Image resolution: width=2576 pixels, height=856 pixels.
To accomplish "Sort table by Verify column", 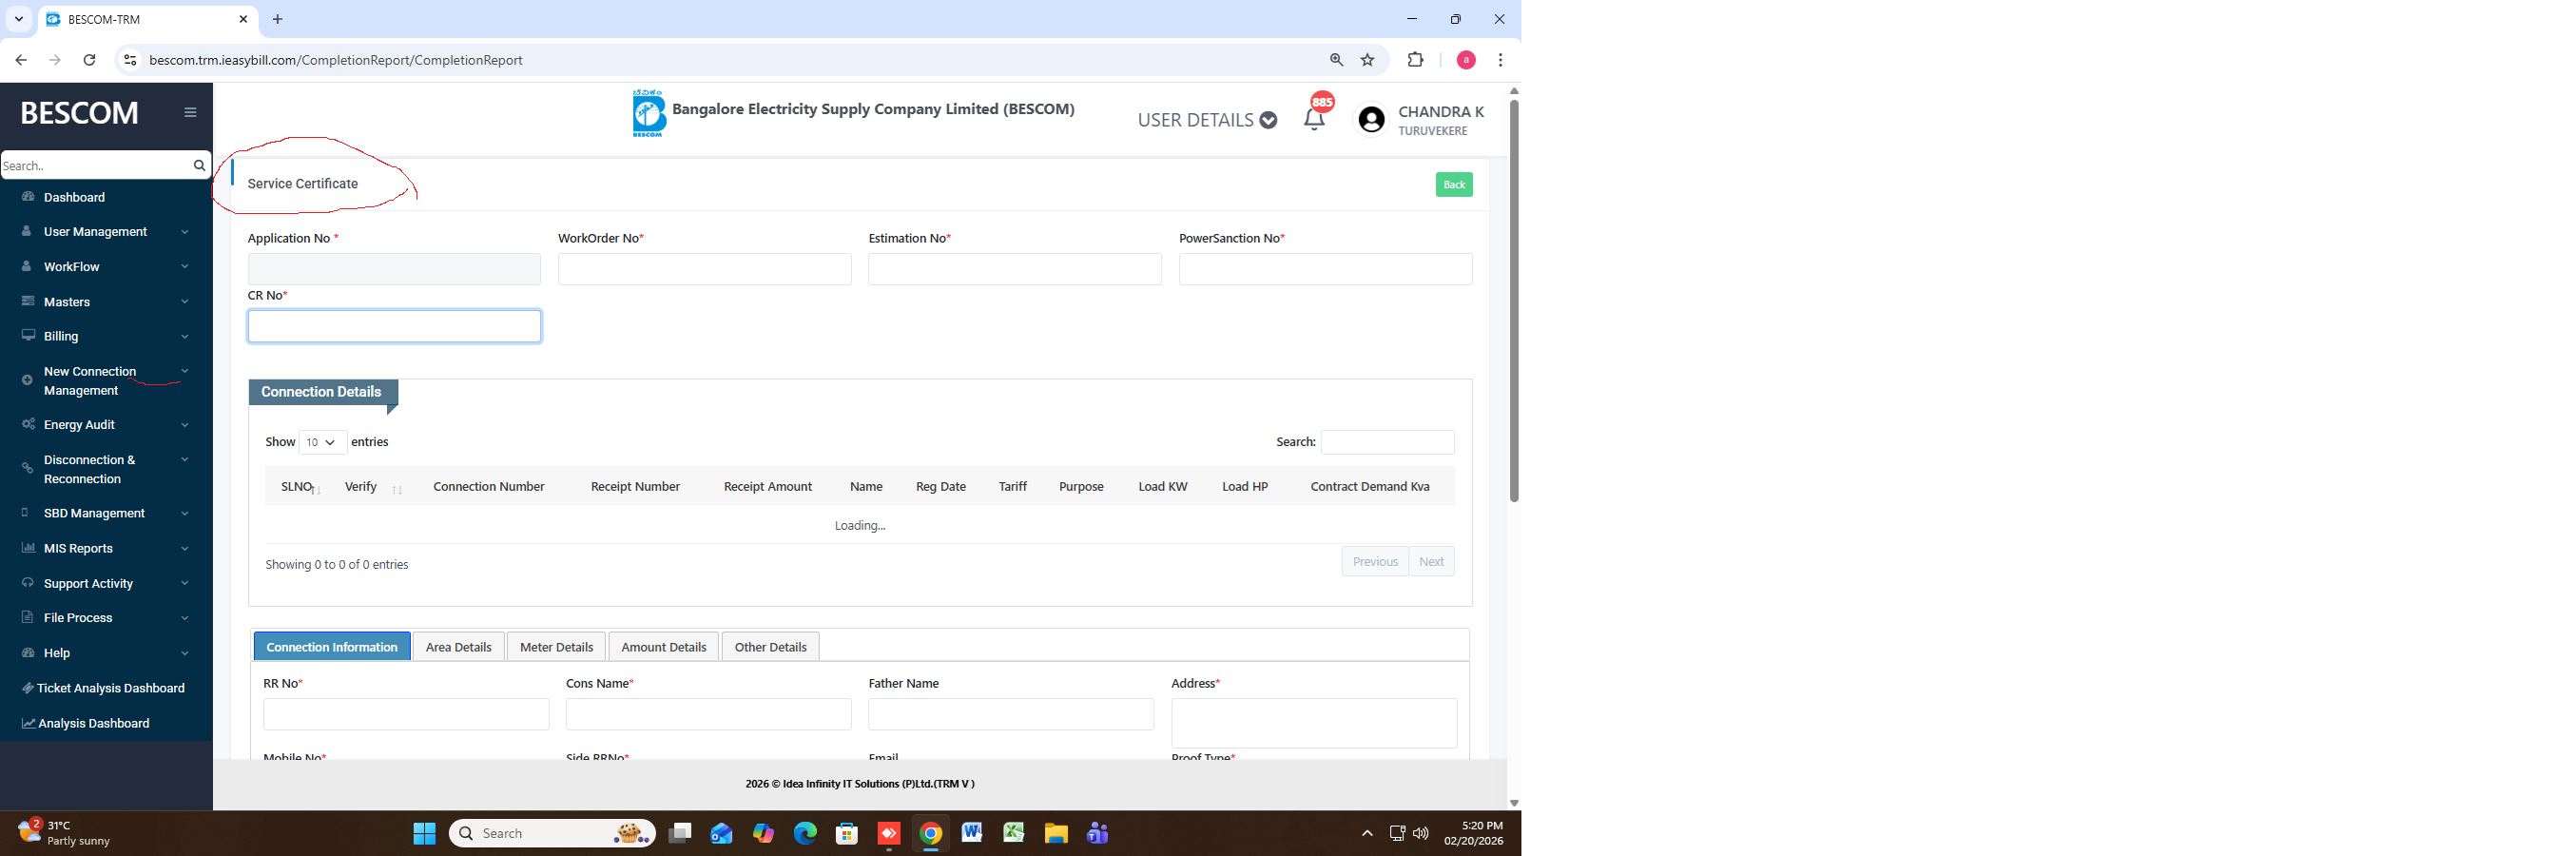I will [370, 487].
